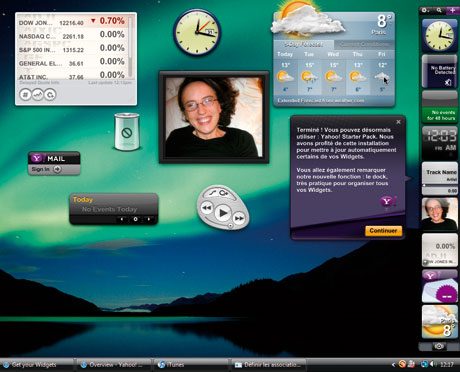Screen dimensions: 460x372
Task: Click the stock ticker 0.00% dock widget
Action: 440,250
